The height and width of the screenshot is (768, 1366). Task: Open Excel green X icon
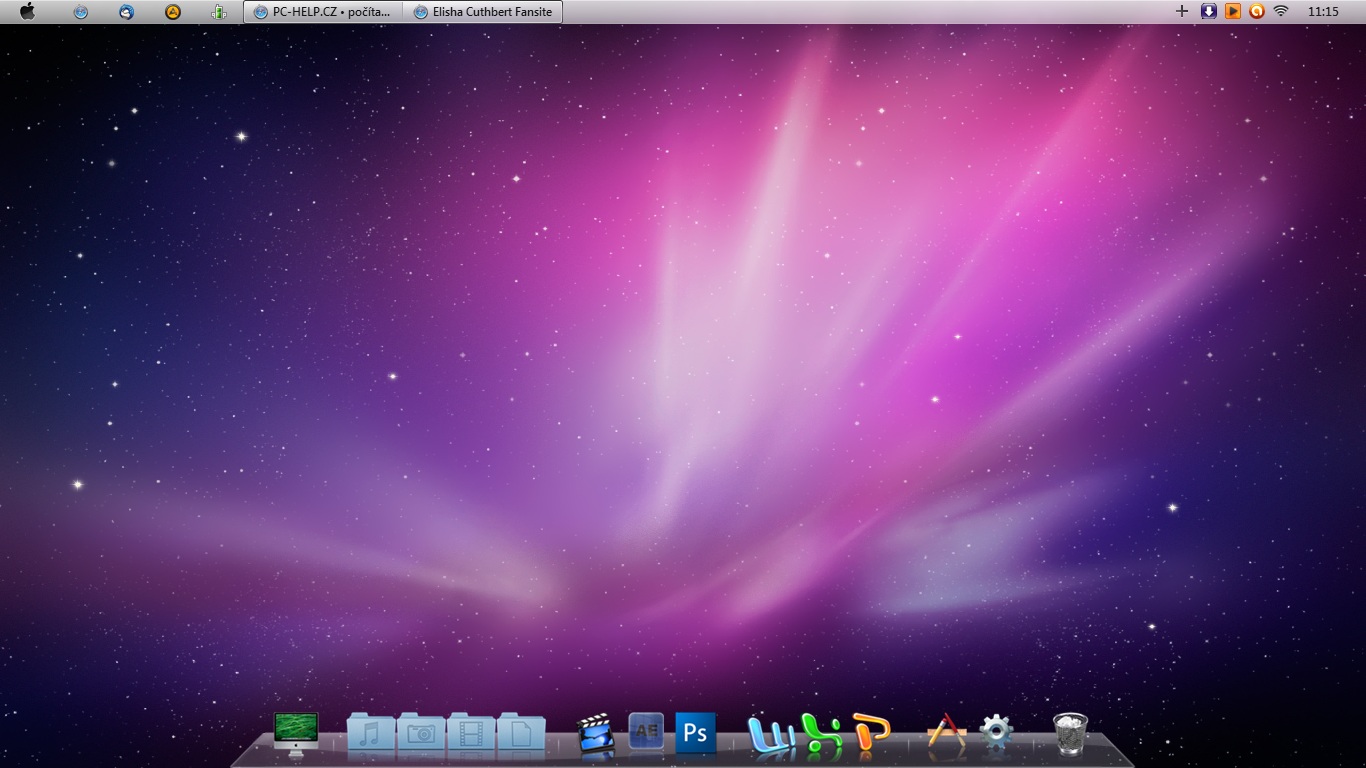click(x=821, y=736)
